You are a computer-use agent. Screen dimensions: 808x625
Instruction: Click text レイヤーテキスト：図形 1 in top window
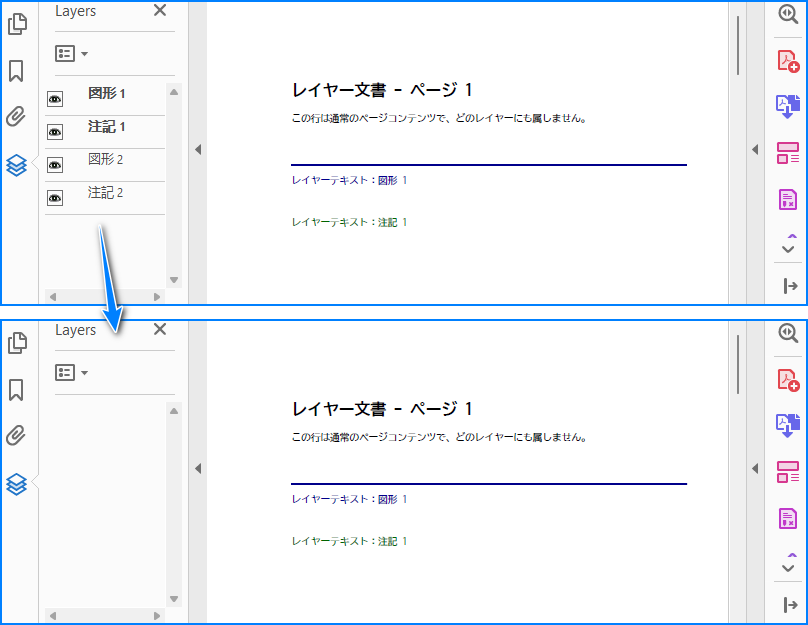(349, 180)
